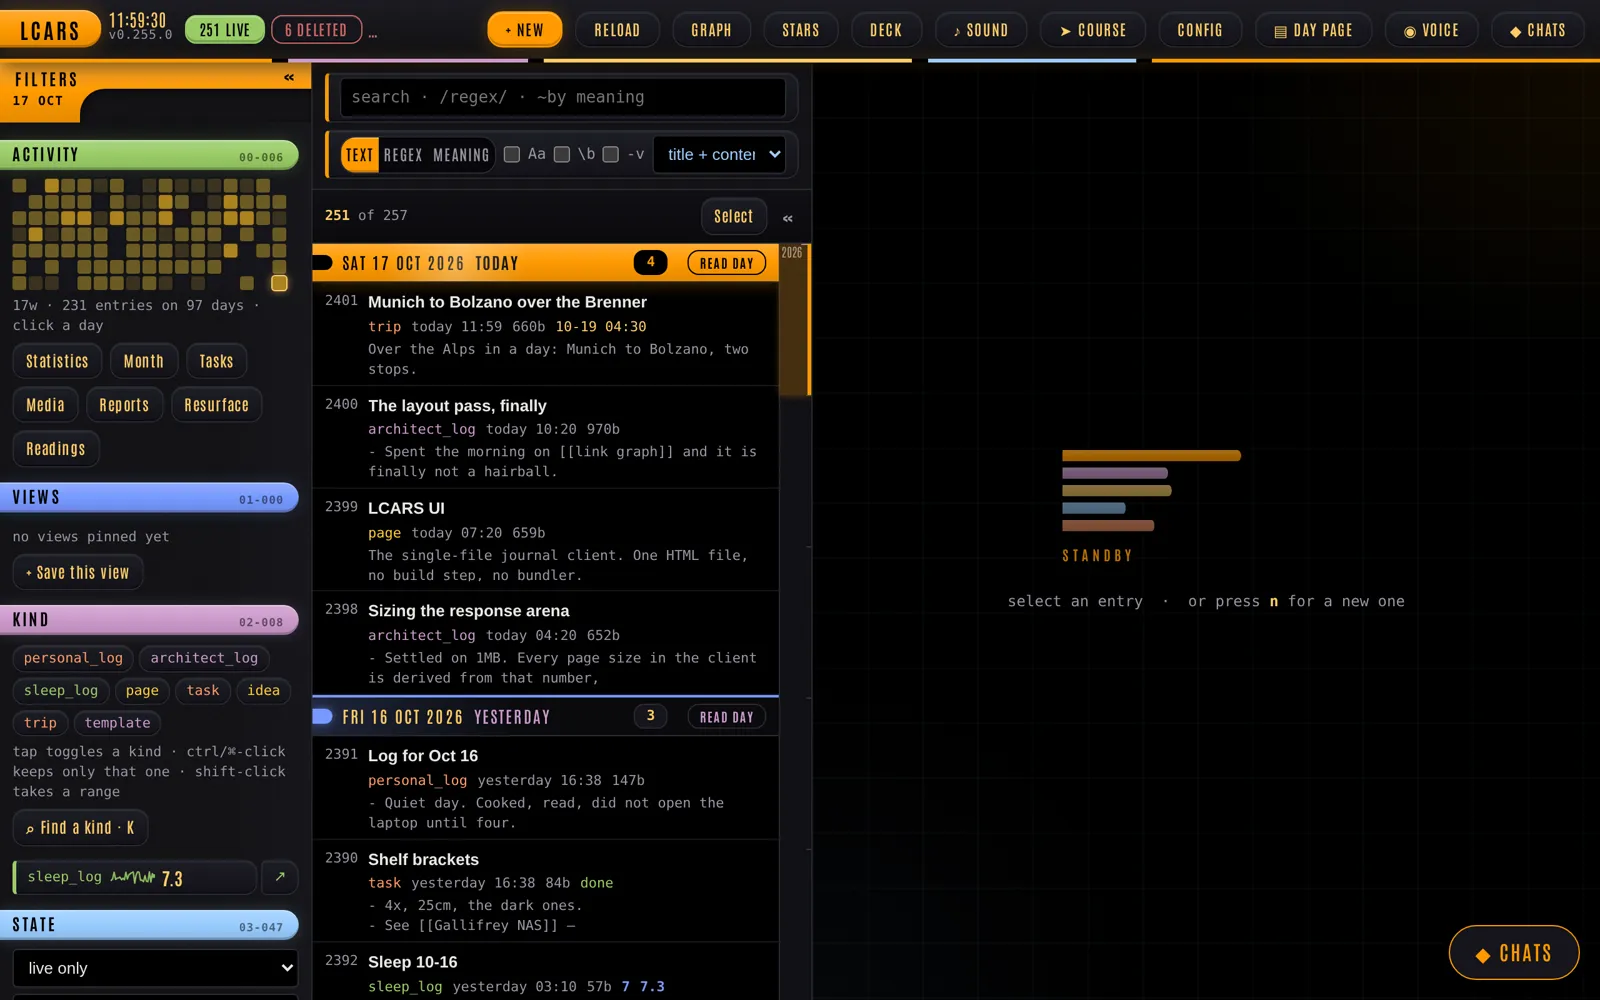Click the highlighted today cell in the activity heatmap

[x=279, y=283]
